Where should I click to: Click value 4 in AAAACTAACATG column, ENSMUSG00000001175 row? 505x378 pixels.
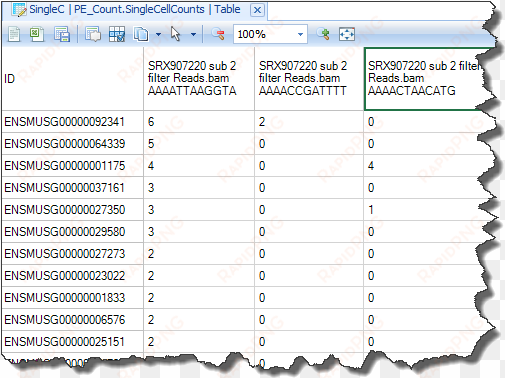click(x=371, y=166)
